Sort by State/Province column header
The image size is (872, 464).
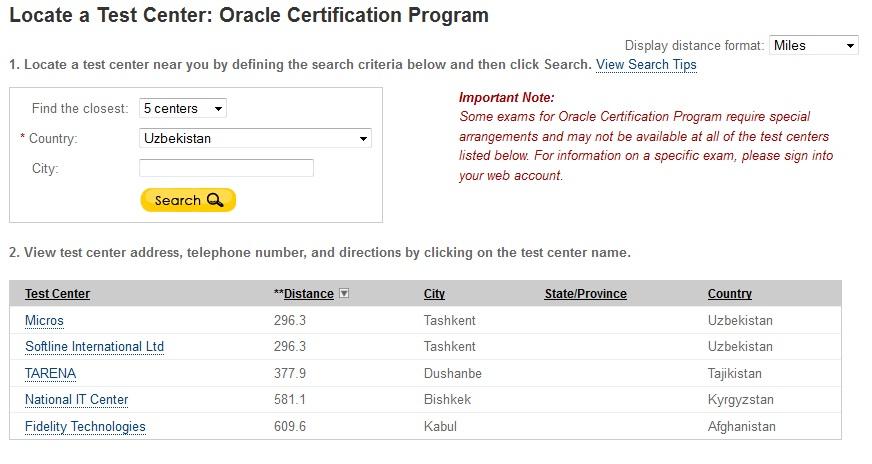(x=585, y=294)
